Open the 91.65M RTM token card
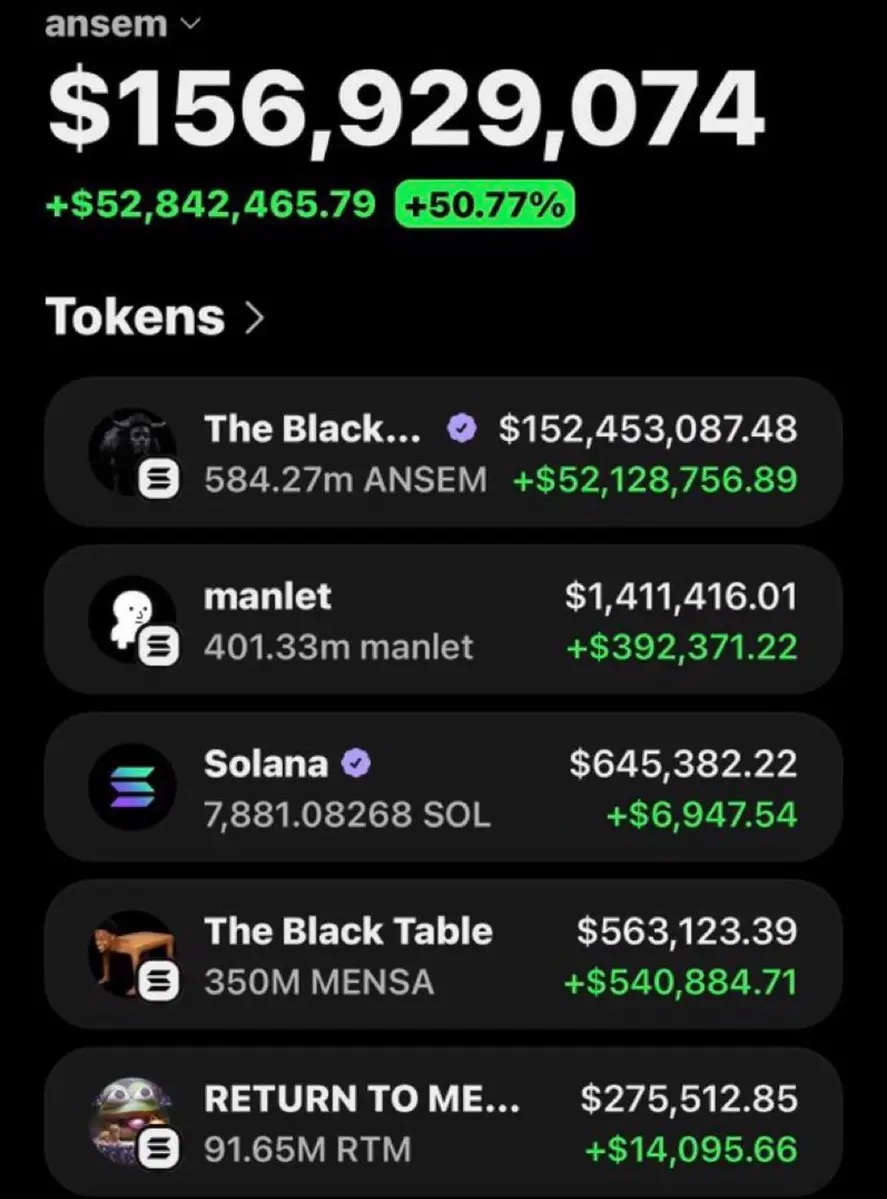The image size is (887, 1199). click(444, 1121)
